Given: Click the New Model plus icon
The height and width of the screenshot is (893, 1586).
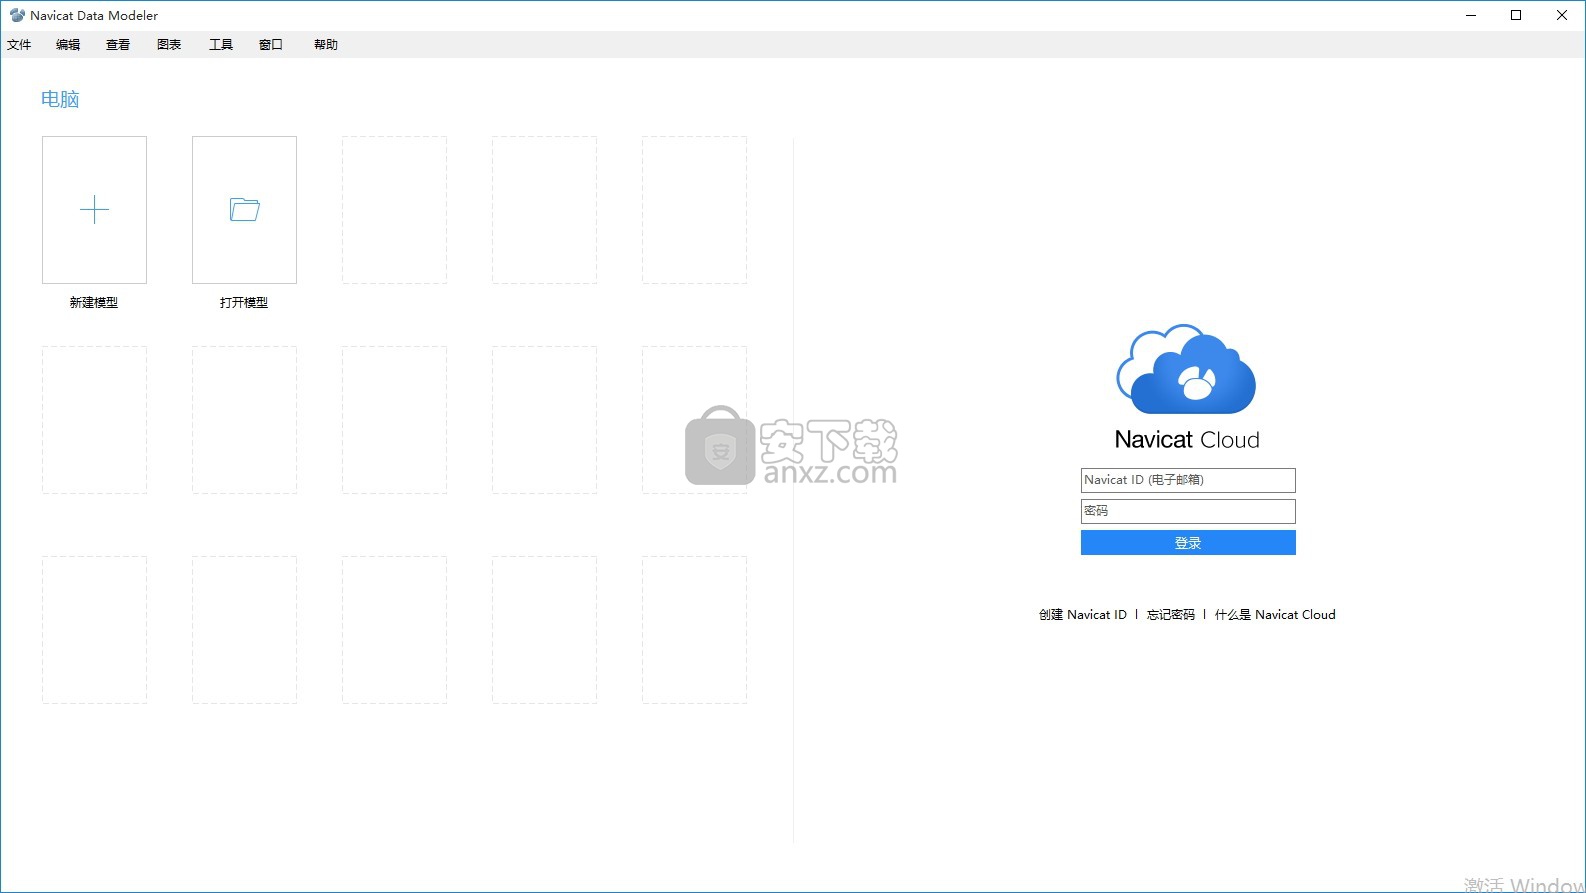Looking at the screenshot, I should [x=94, y=210].
